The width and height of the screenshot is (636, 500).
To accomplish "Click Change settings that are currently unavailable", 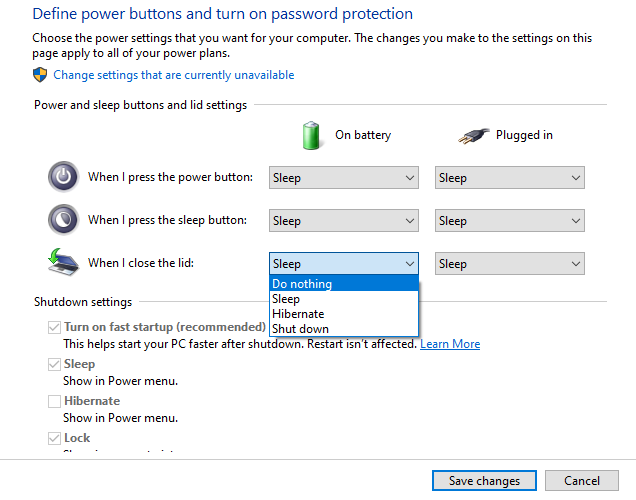I will (x=174, y=75).
